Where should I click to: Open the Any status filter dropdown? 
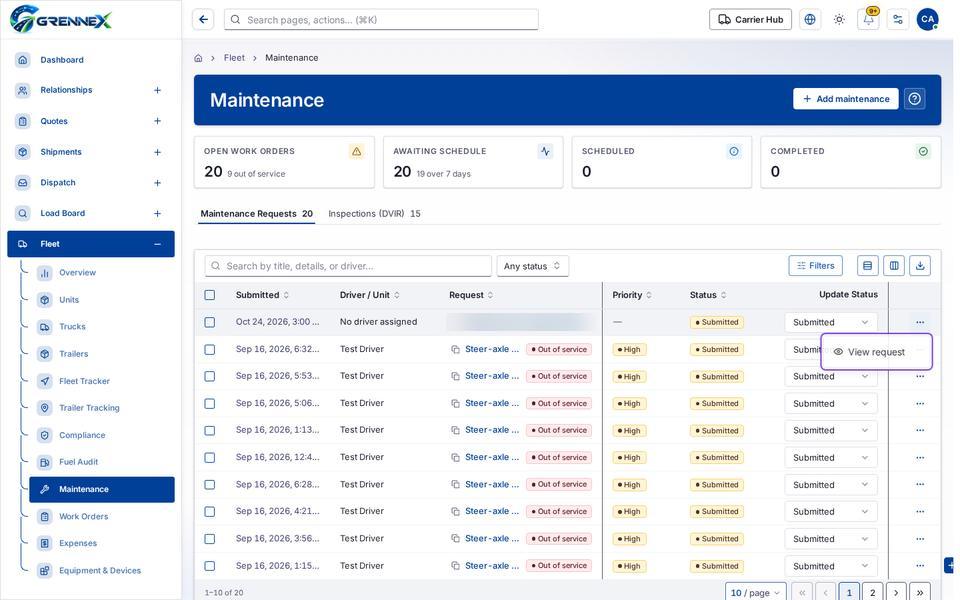(x=532, y=266)
